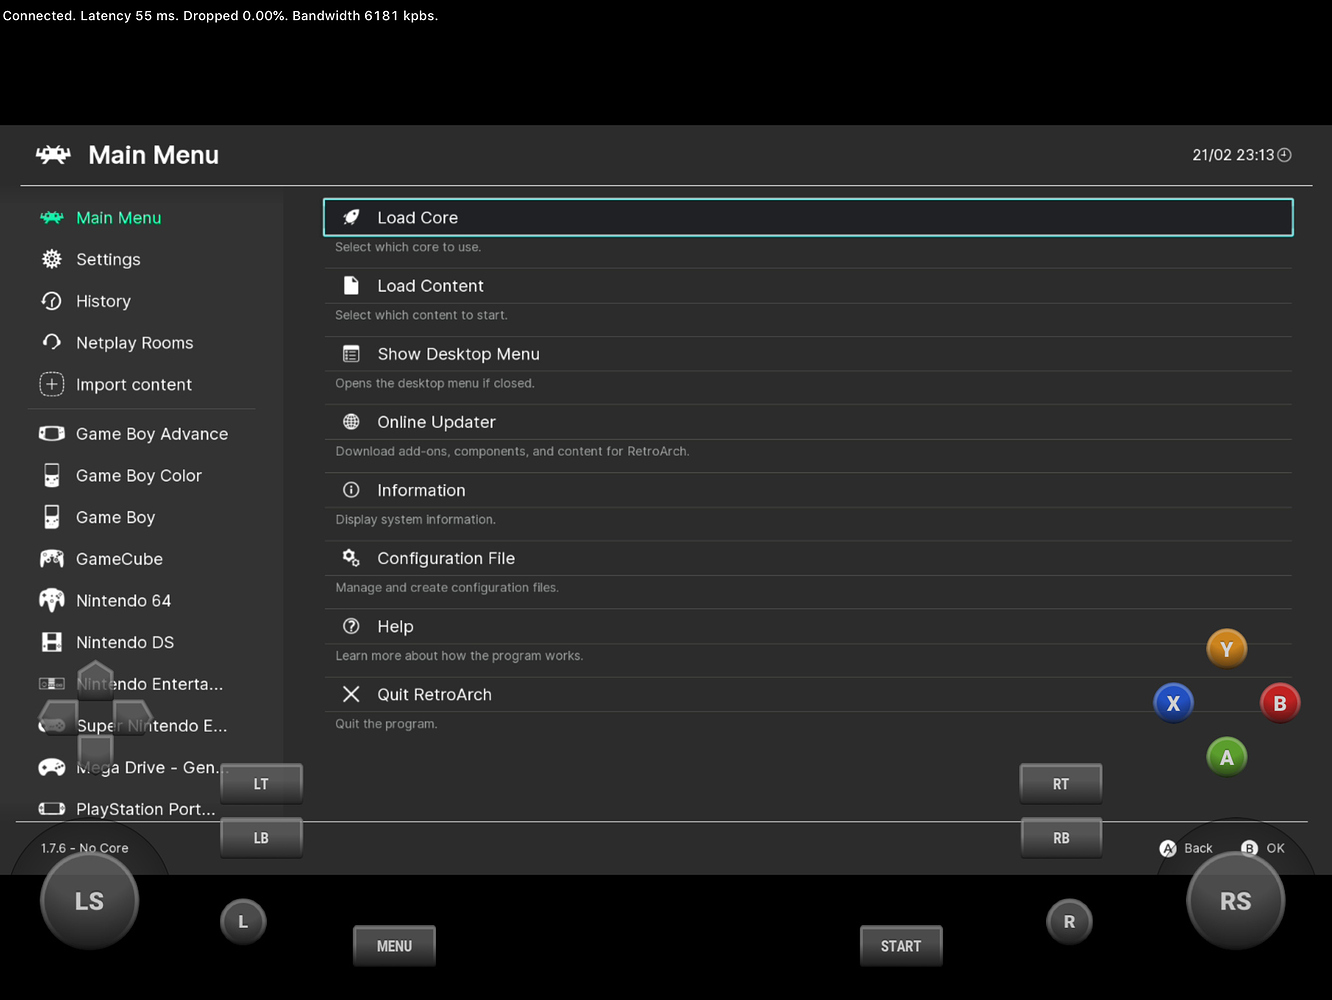Tap the blue X gamepad button

[x=1174, y=703]
